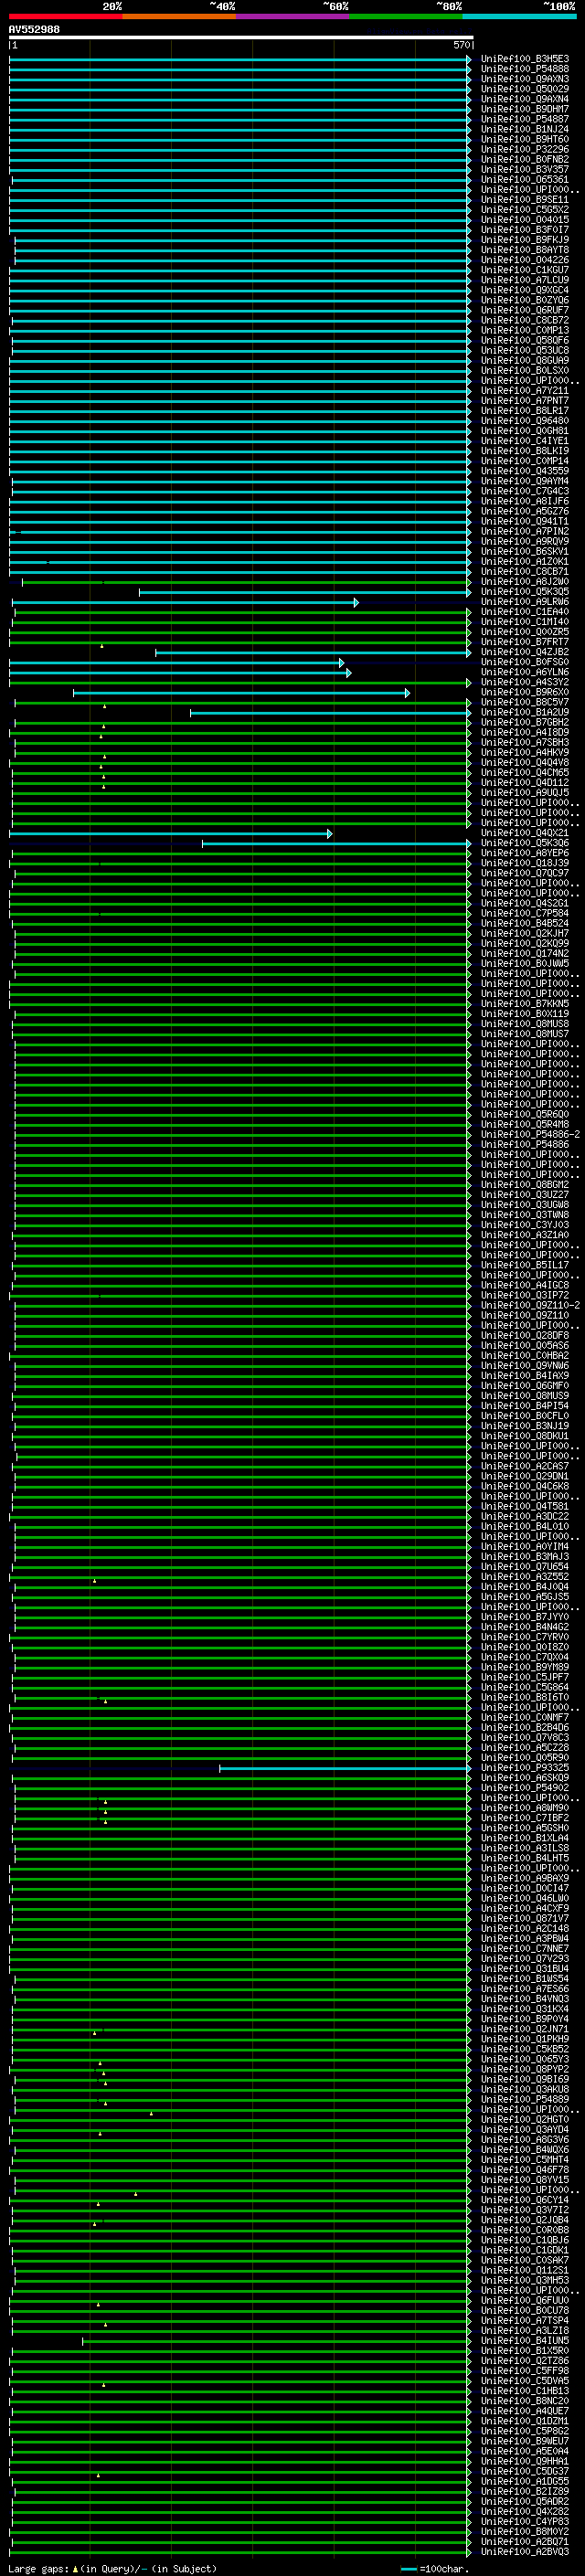585x2576 pixels.
Task: Select the label UniRef100_A4S3Y2
Action: 525,682
